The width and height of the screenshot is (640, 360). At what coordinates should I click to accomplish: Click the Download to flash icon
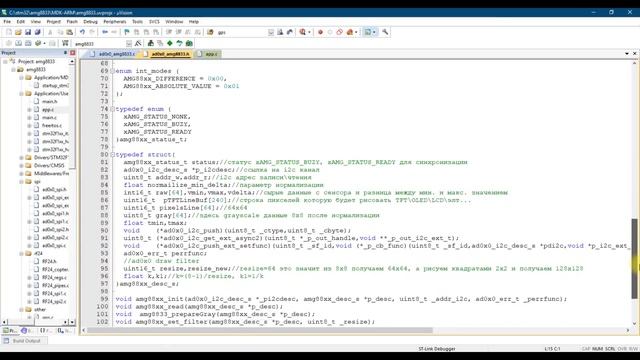[x=65, y=43]
